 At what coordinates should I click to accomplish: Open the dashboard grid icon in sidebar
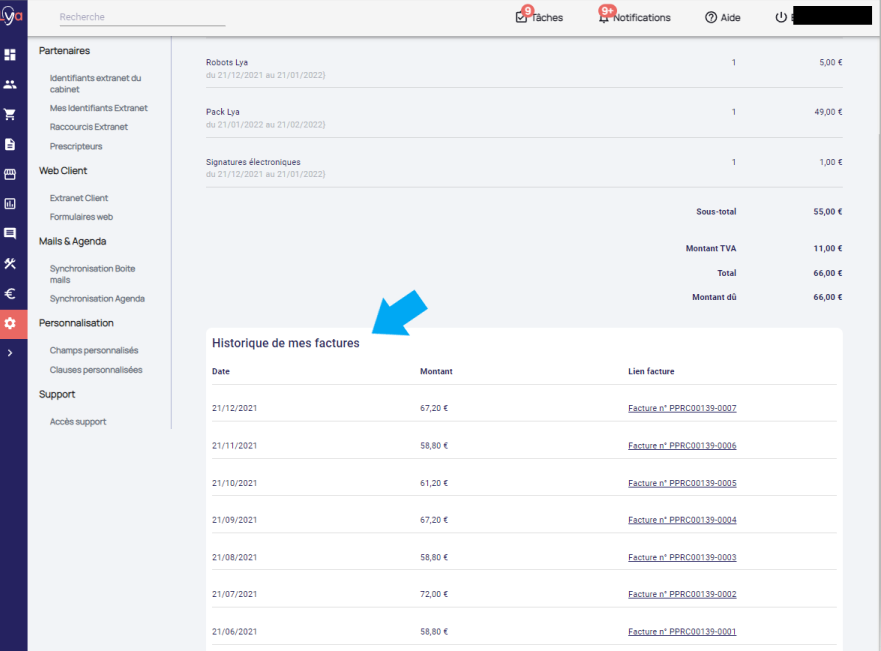click(x=10, y=54)
